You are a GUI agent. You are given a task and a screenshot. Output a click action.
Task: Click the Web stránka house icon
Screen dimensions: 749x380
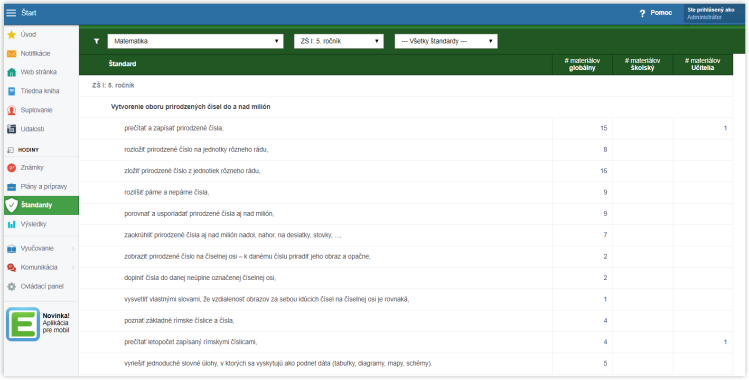coord(11,72)
